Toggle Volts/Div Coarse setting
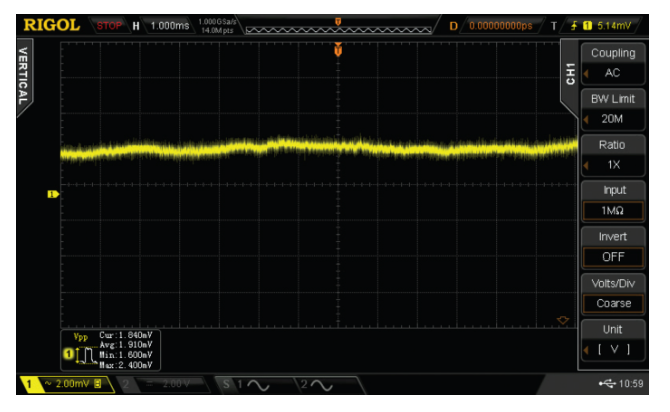The image size is (670, 412). coord(613,294)
